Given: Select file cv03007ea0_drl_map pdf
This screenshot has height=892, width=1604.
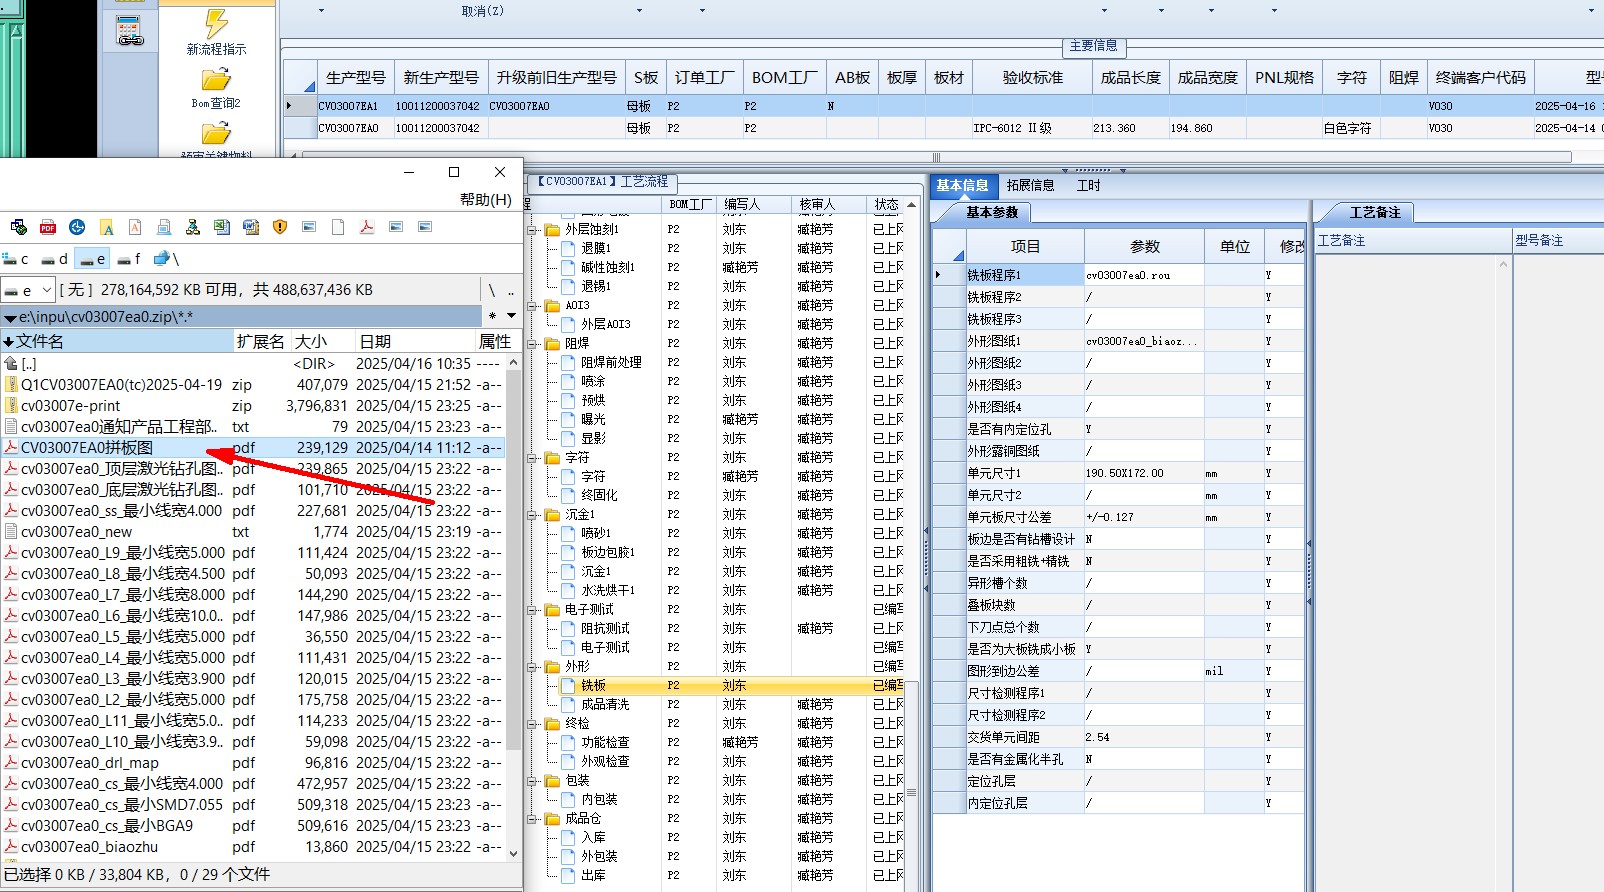Looking at the screenshot, I should 253,763.
